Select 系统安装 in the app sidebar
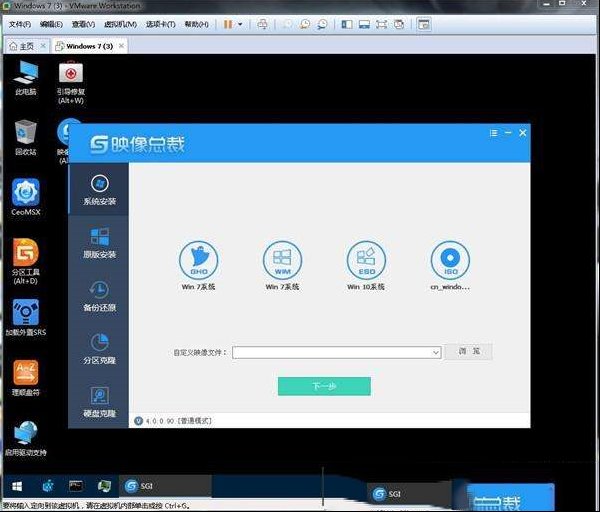Image resolution: width=600 pixels, height=512 pixels. pyautogui.click(x=99, y=190)
